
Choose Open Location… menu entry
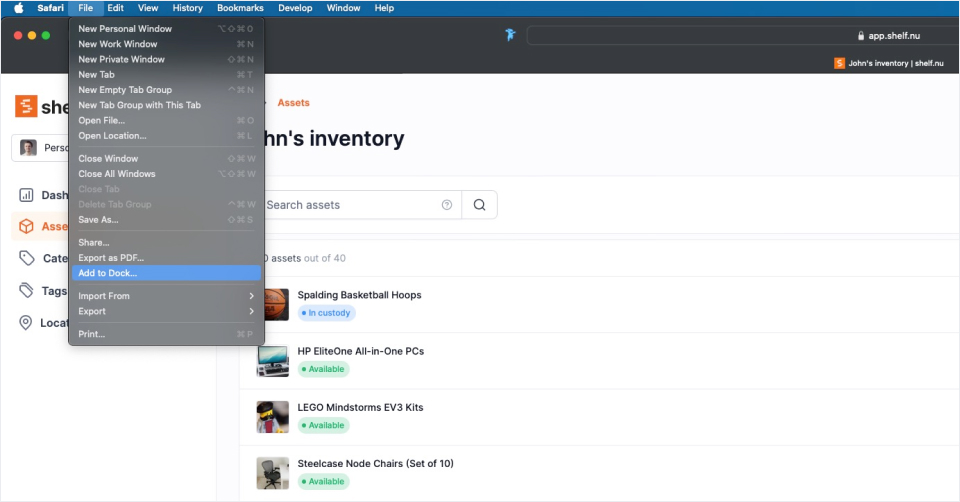click(x=166, y=136)
